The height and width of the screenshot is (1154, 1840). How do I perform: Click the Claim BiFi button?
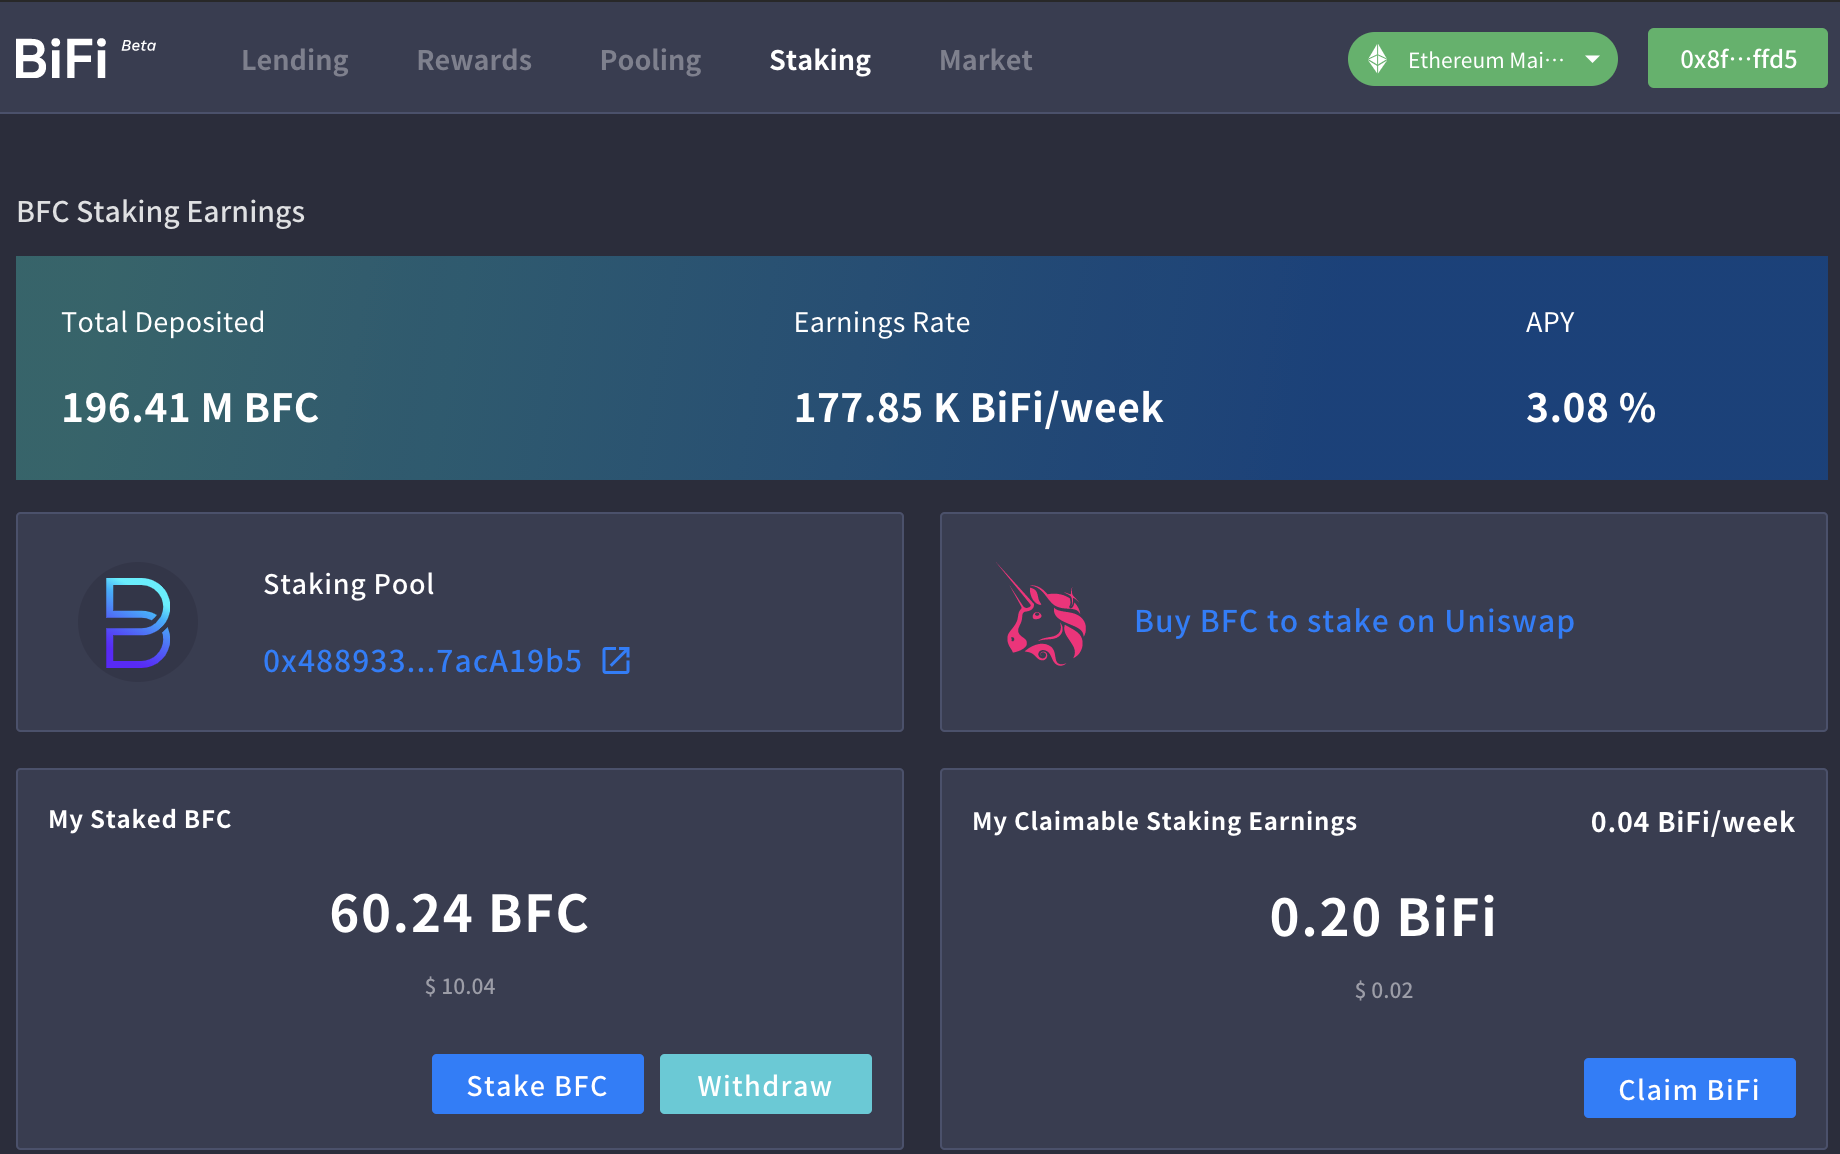click(x=1690, y=1088)
